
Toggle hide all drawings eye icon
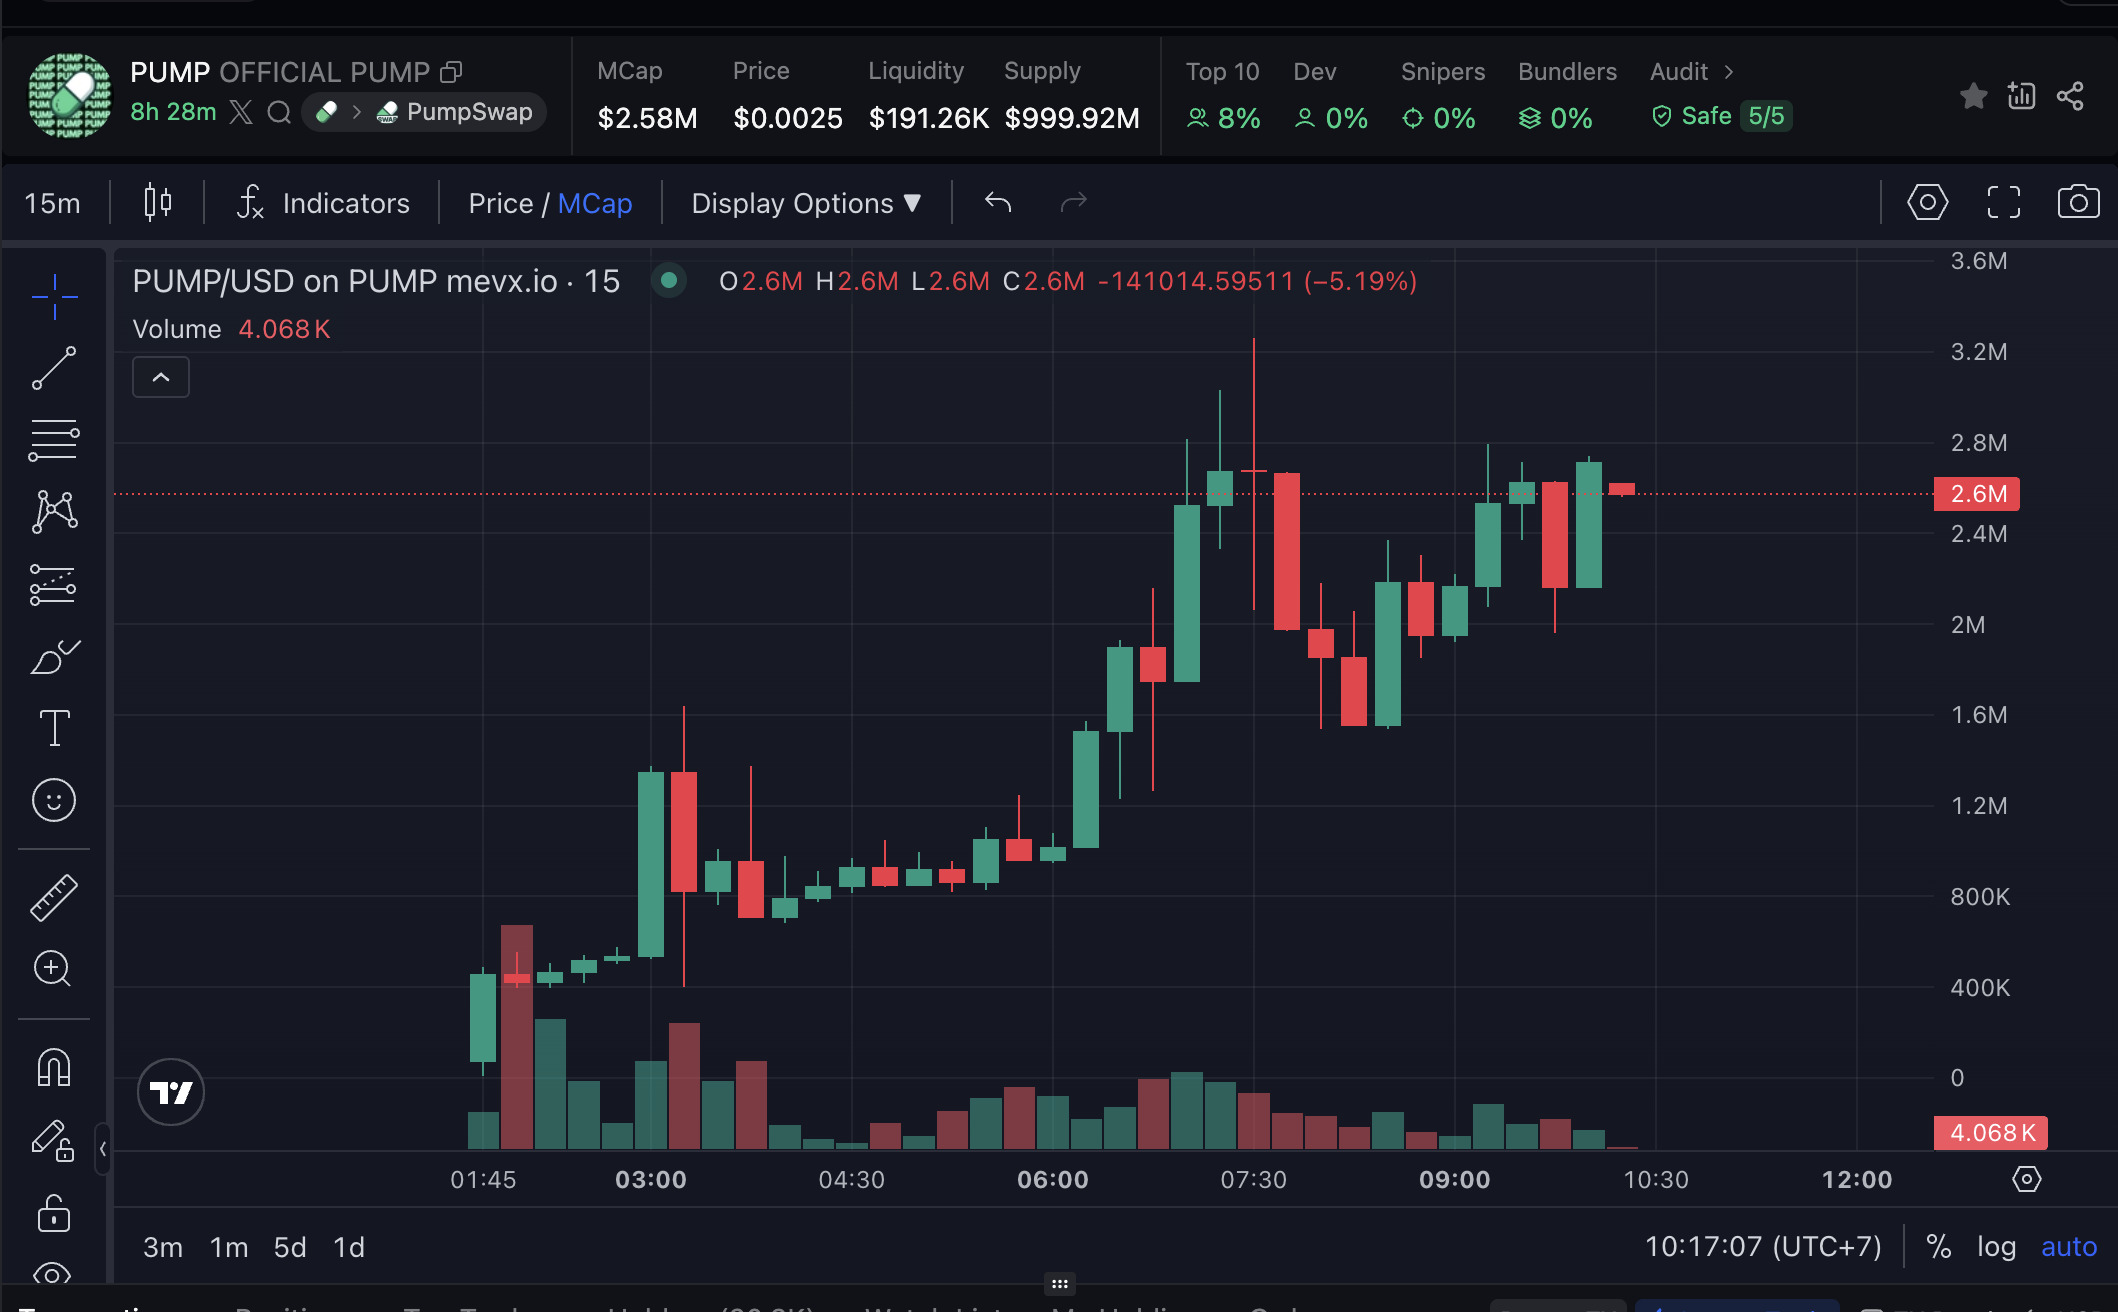point(54,1273)
